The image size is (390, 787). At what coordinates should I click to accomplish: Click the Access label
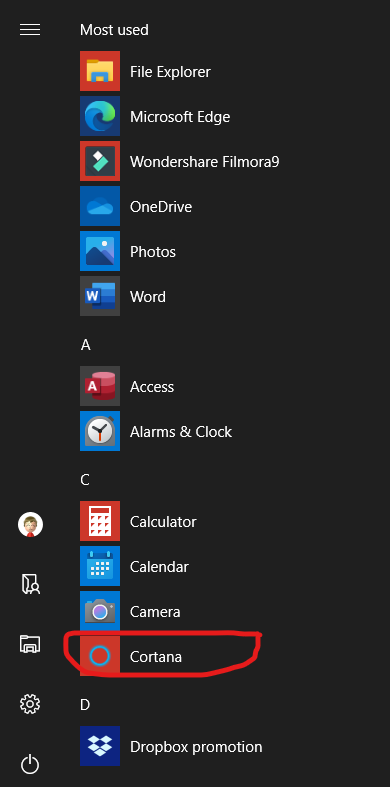pyautogui.click(x=152, y=387)
